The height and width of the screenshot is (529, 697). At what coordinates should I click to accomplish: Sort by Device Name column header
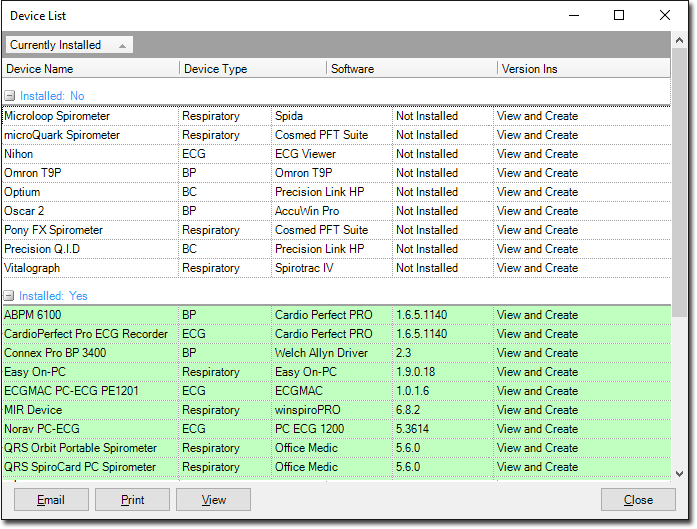point(90,69)
